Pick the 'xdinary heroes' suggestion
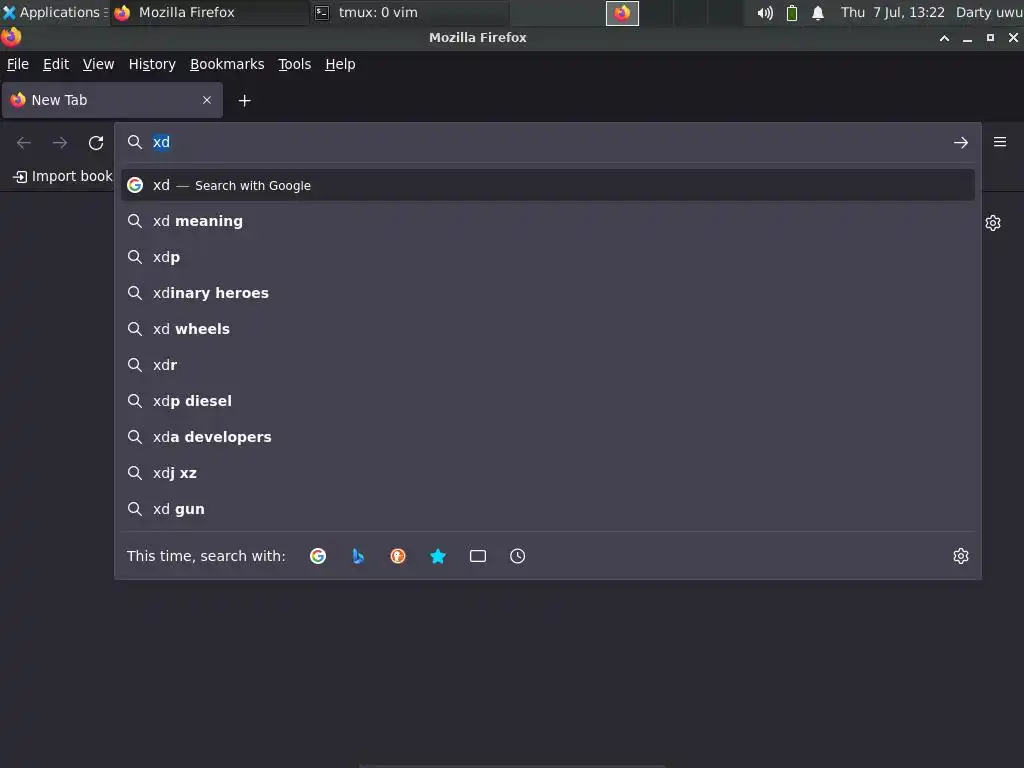Image resolution: width=1024 pixels, height=768 pixels. [547, 293]
